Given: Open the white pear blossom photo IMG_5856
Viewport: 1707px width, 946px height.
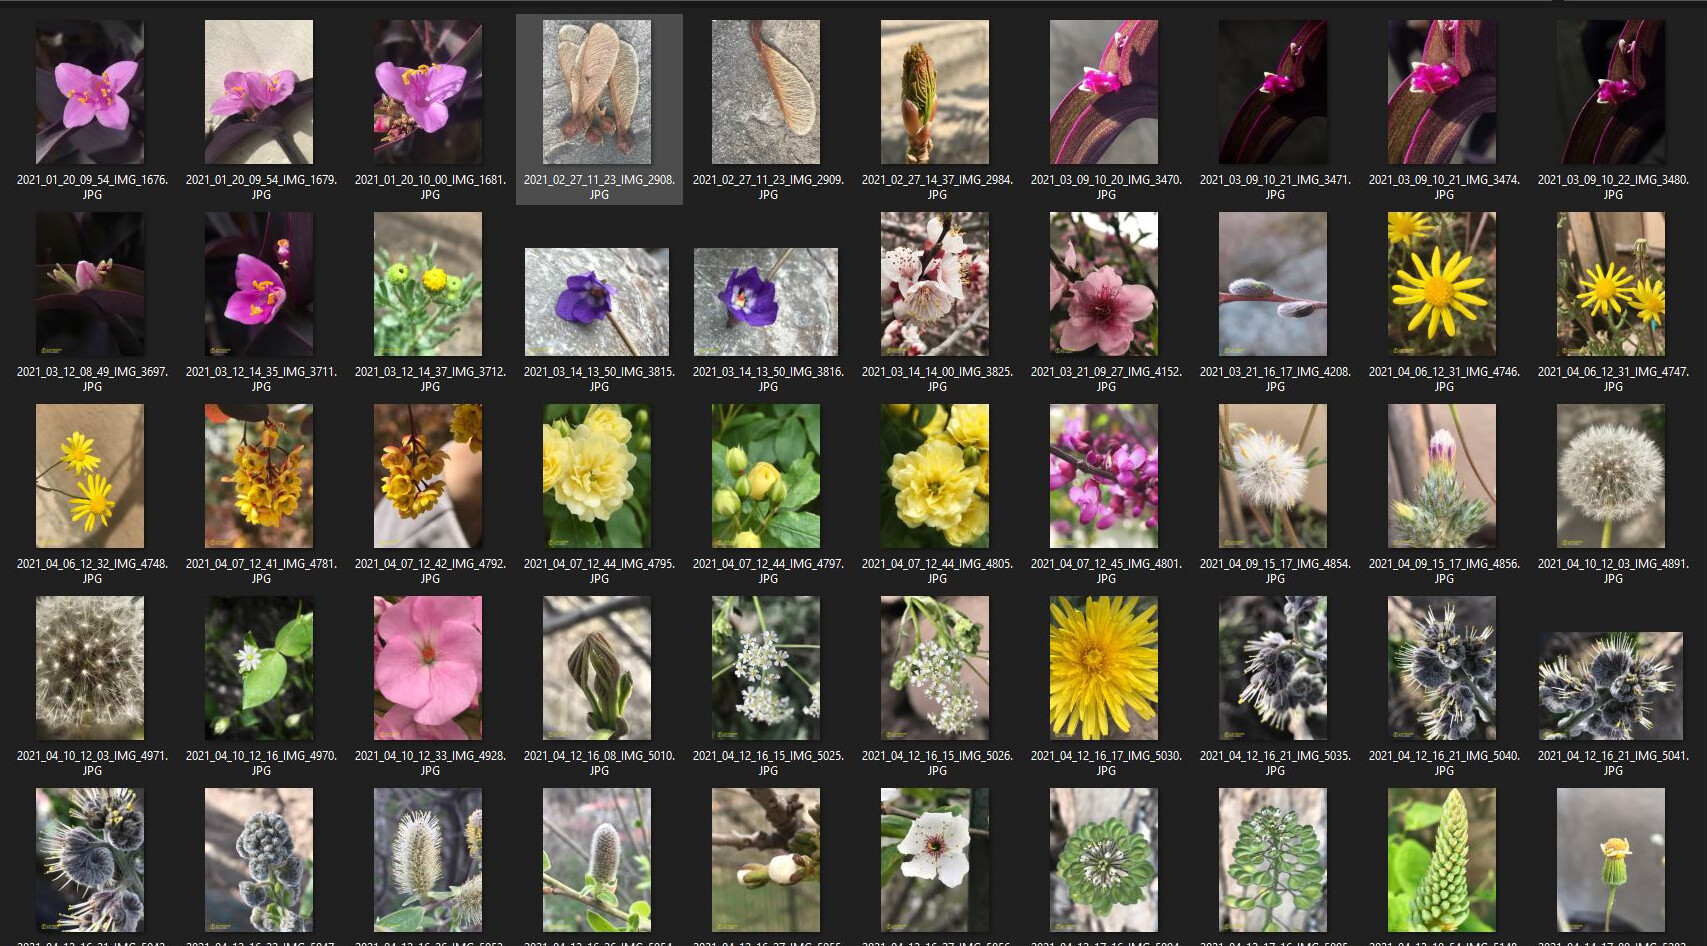Looking at the screenshot, I should click(x=935, y=858).
